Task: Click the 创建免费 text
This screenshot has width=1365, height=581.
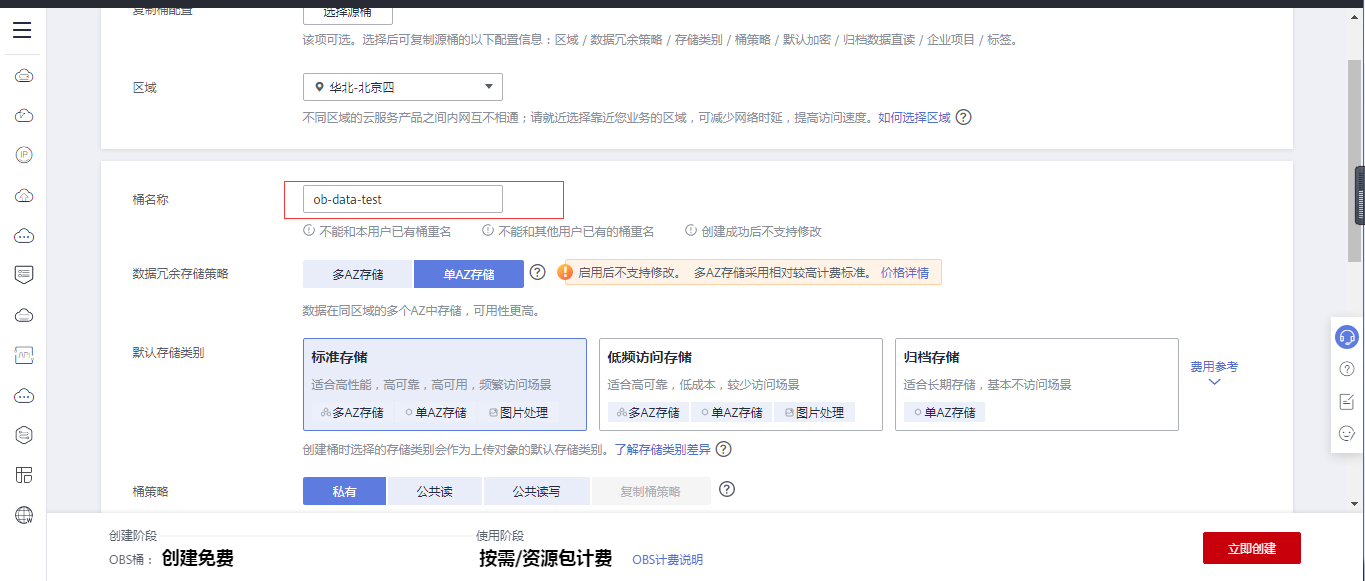Action: 198,558
